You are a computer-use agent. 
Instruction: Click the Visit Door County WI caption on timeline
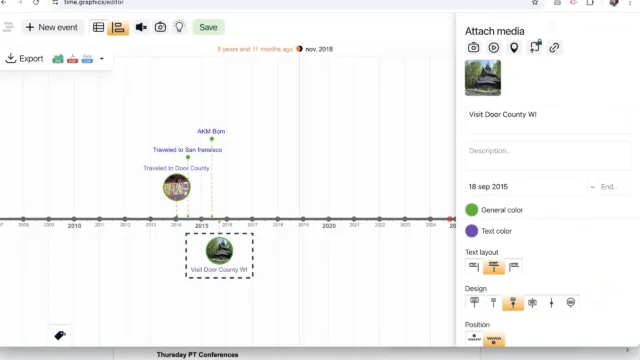[219, 270]
